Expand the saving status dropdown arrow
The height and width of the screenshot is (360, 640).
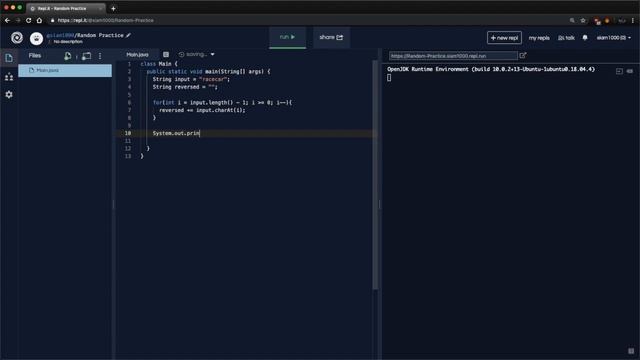point(212,54)
